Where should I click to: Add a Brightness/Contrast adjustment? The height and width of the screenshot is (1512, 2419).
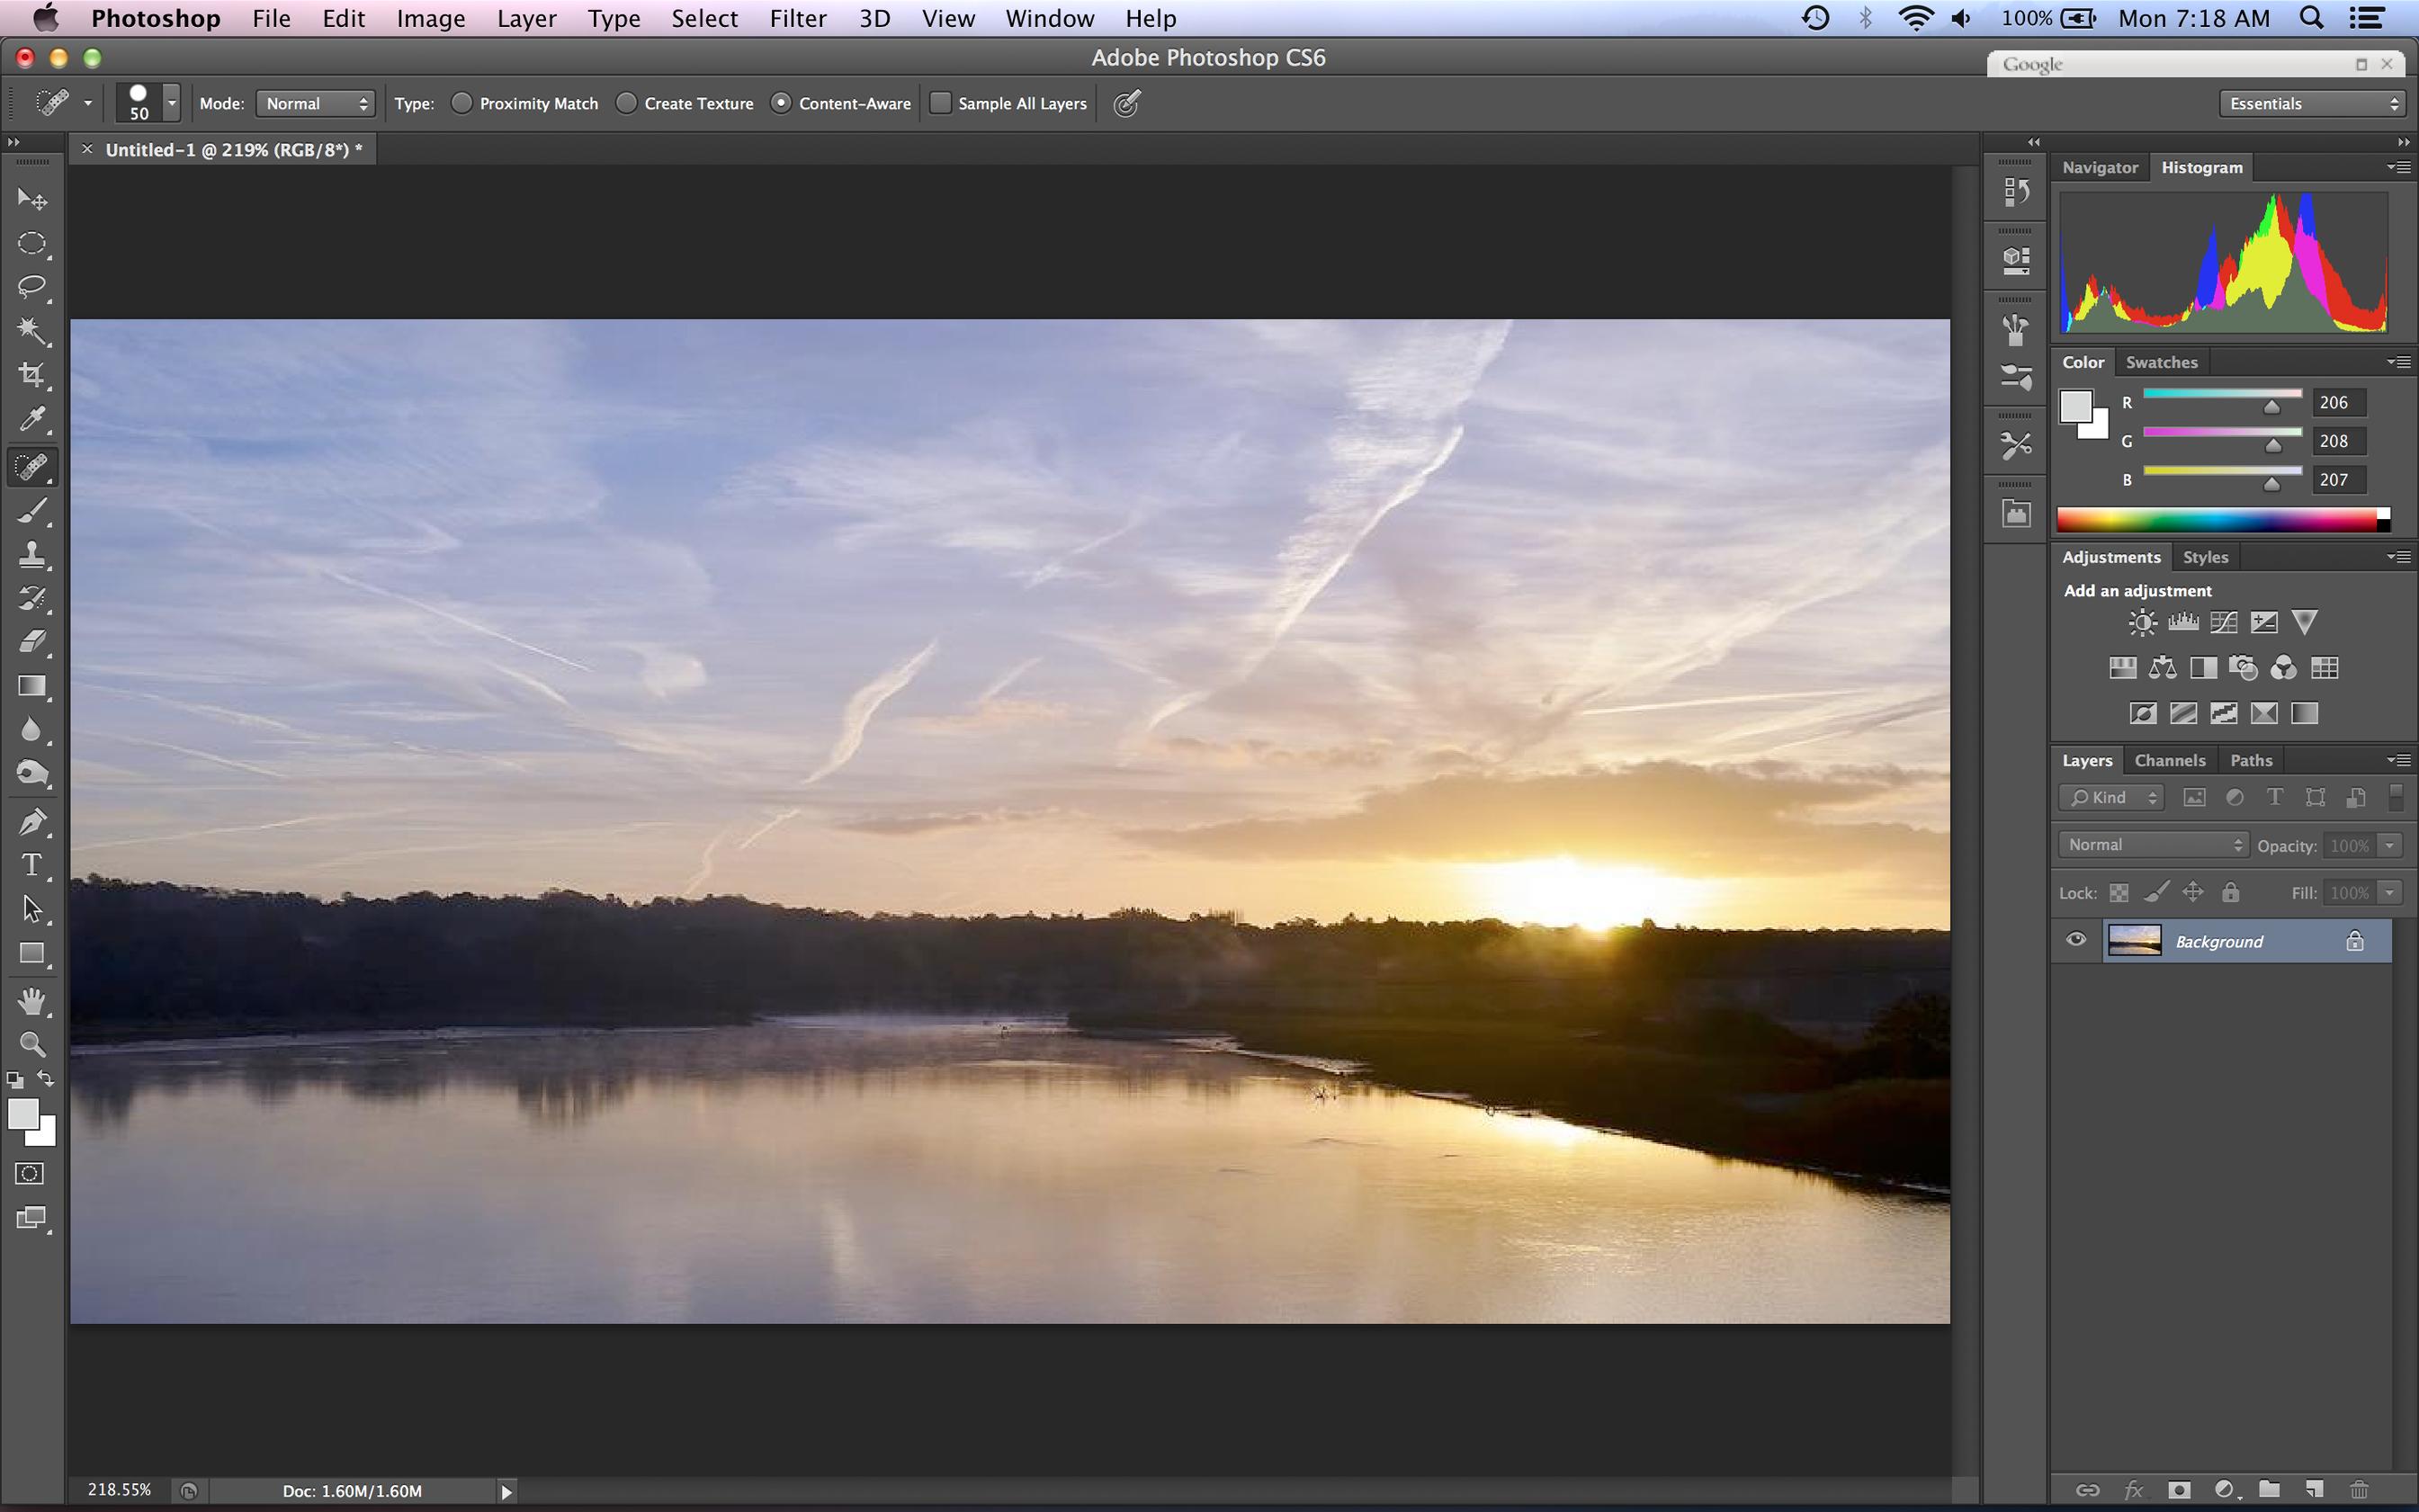pyautogui.click(x=2142, y=623)
